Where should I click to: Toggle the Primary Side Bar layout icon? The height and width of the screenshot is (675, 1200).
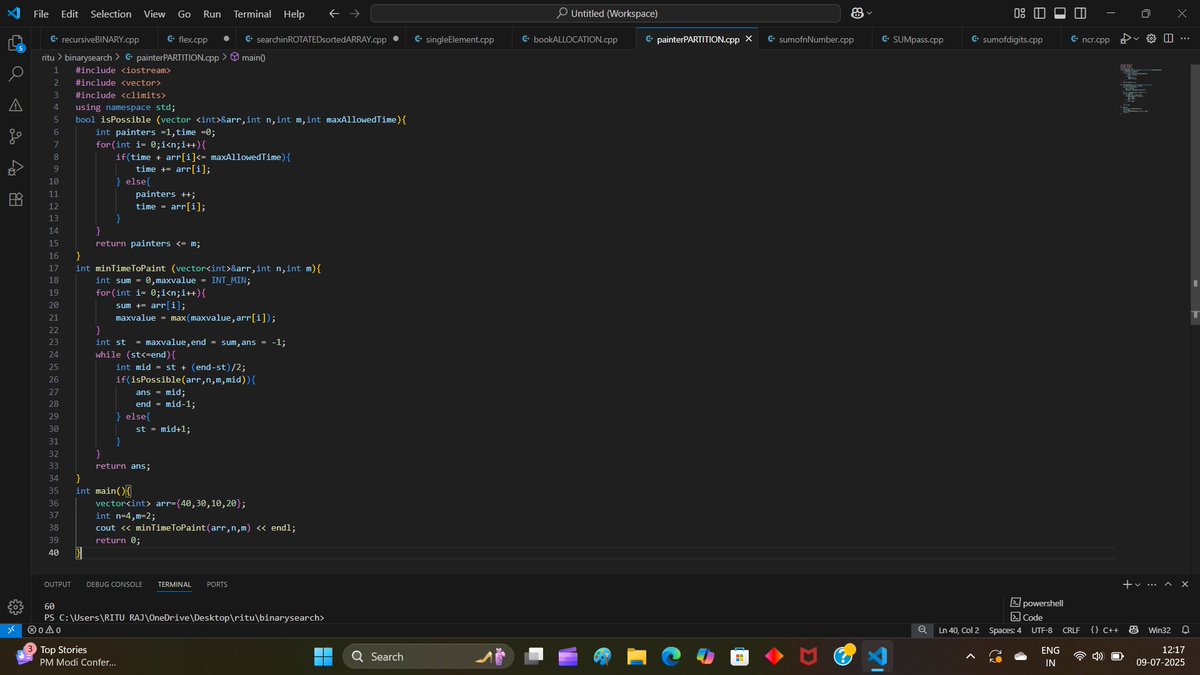tap(1040, 14)
